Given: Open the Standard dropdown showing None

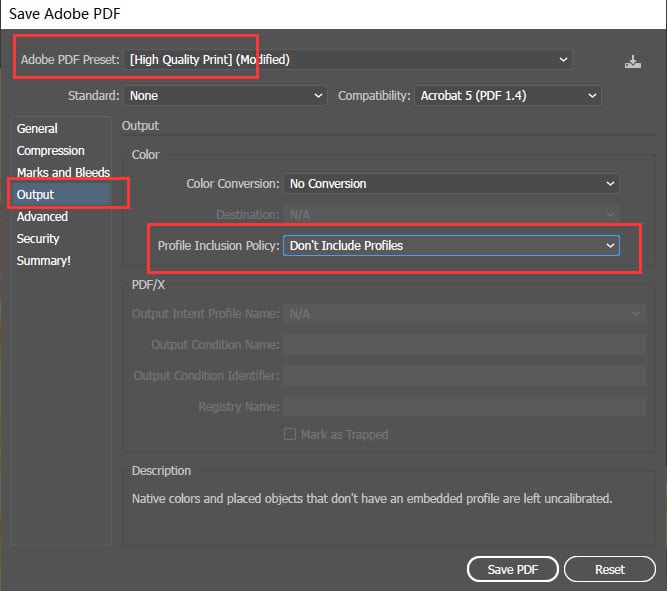Looking at the screenshot, I should tap(225, 96).
